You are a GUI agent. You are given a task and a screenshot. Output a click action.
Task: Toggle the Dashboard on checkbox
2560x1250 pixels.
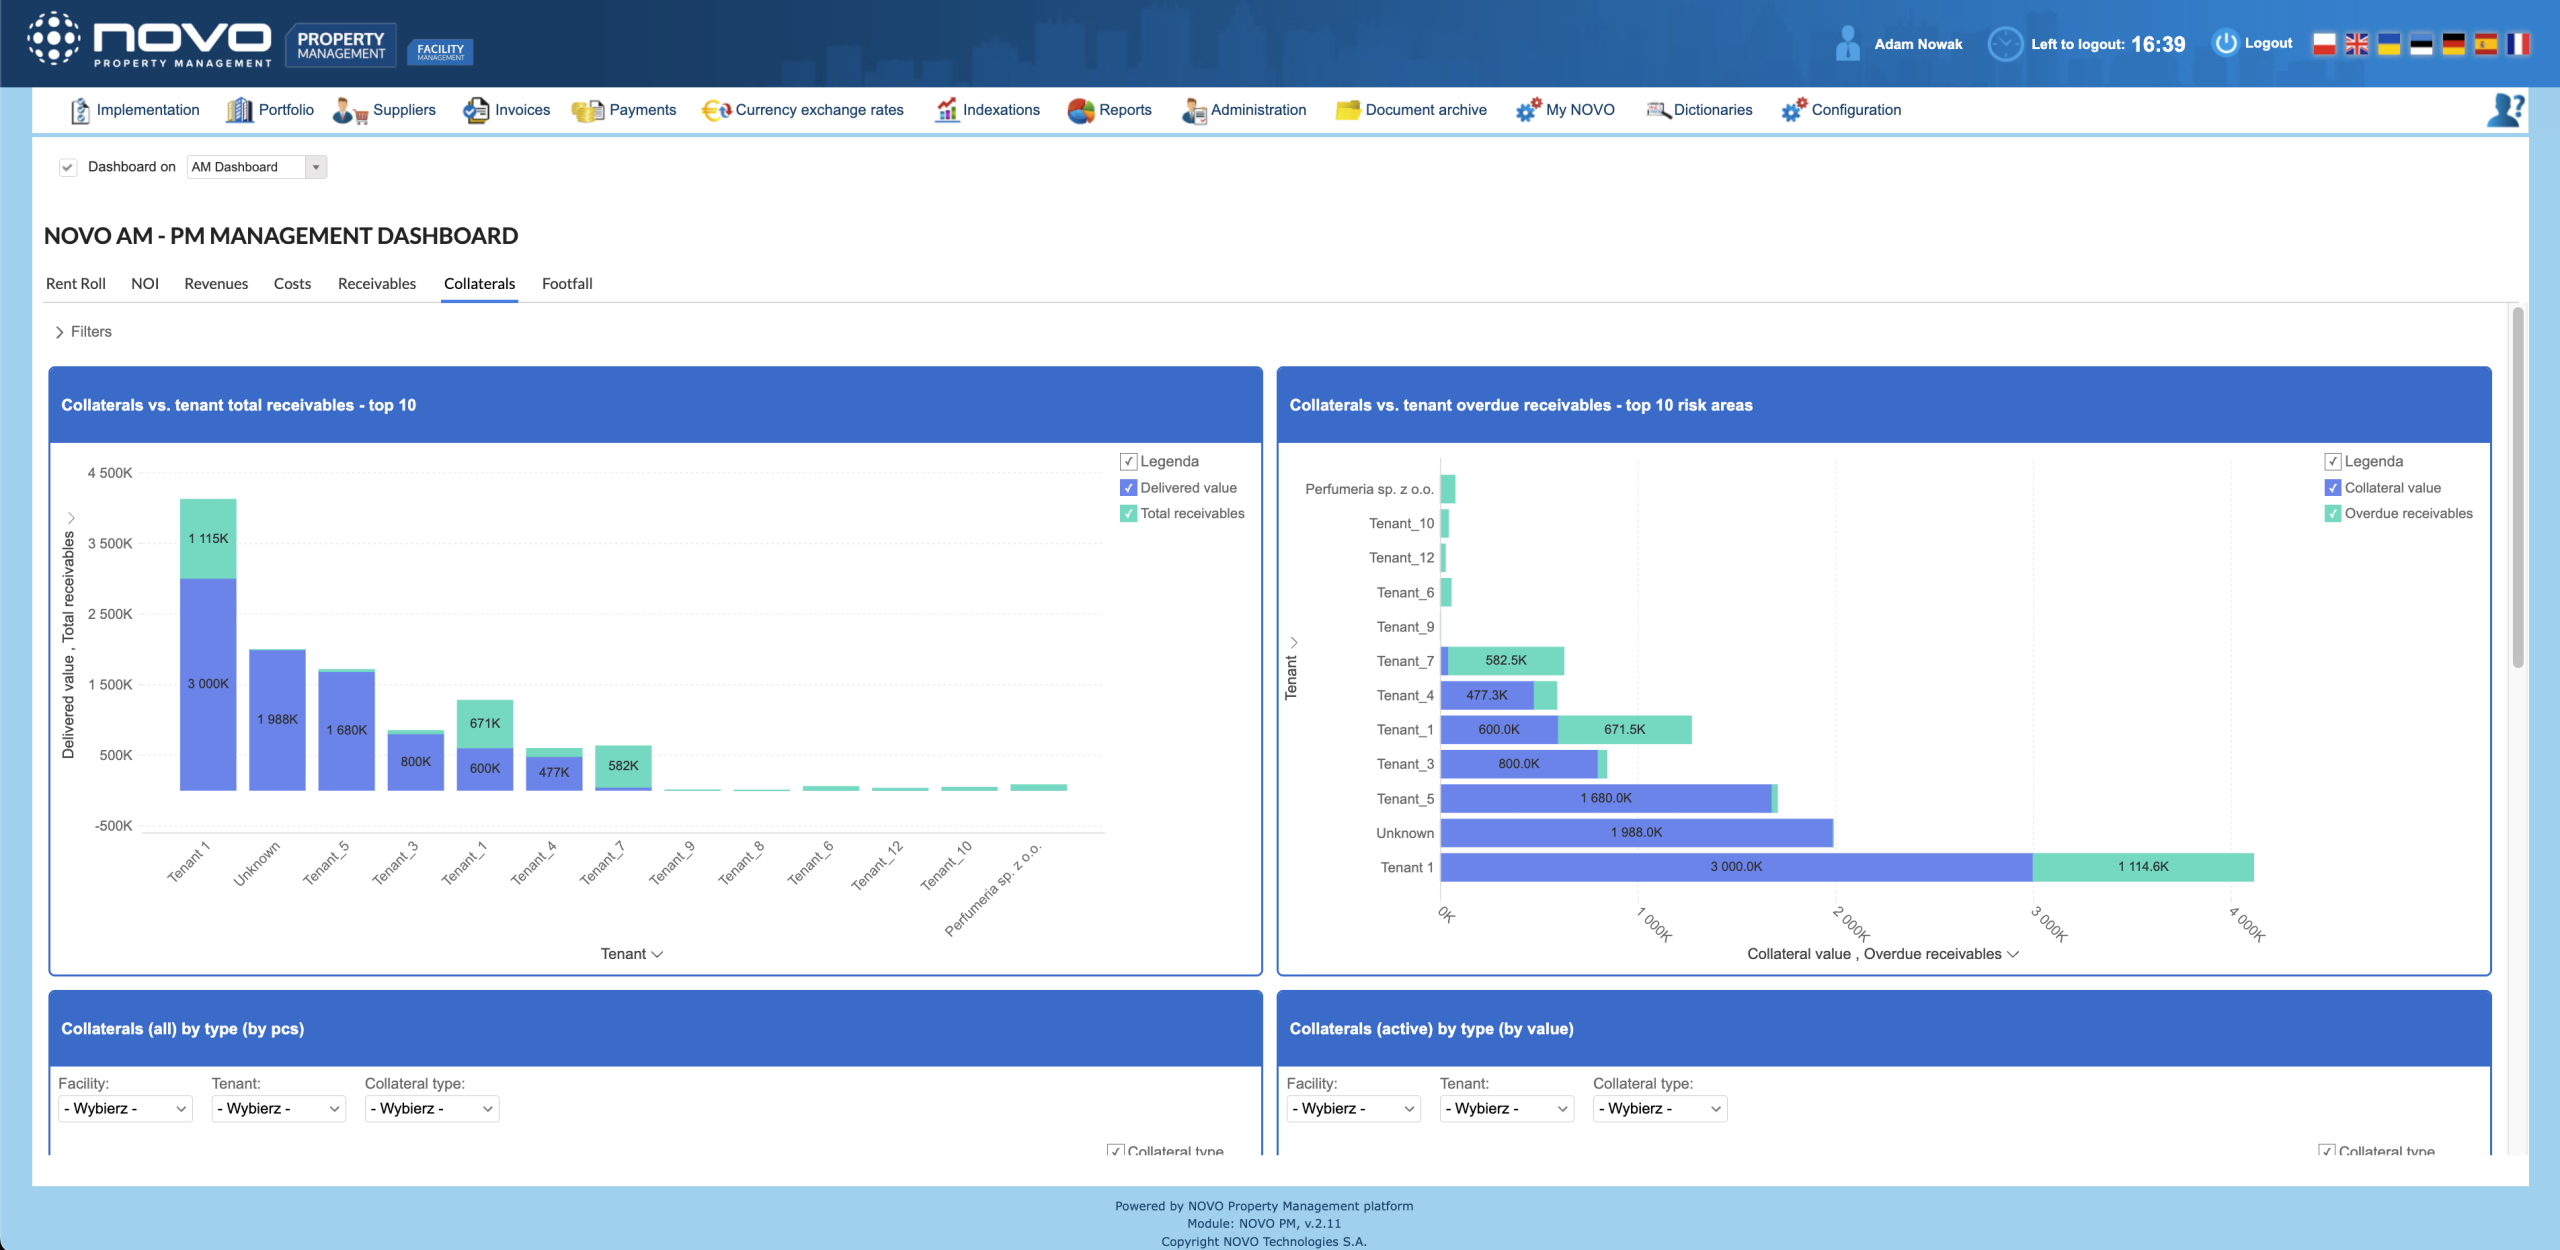click(67, 167)
